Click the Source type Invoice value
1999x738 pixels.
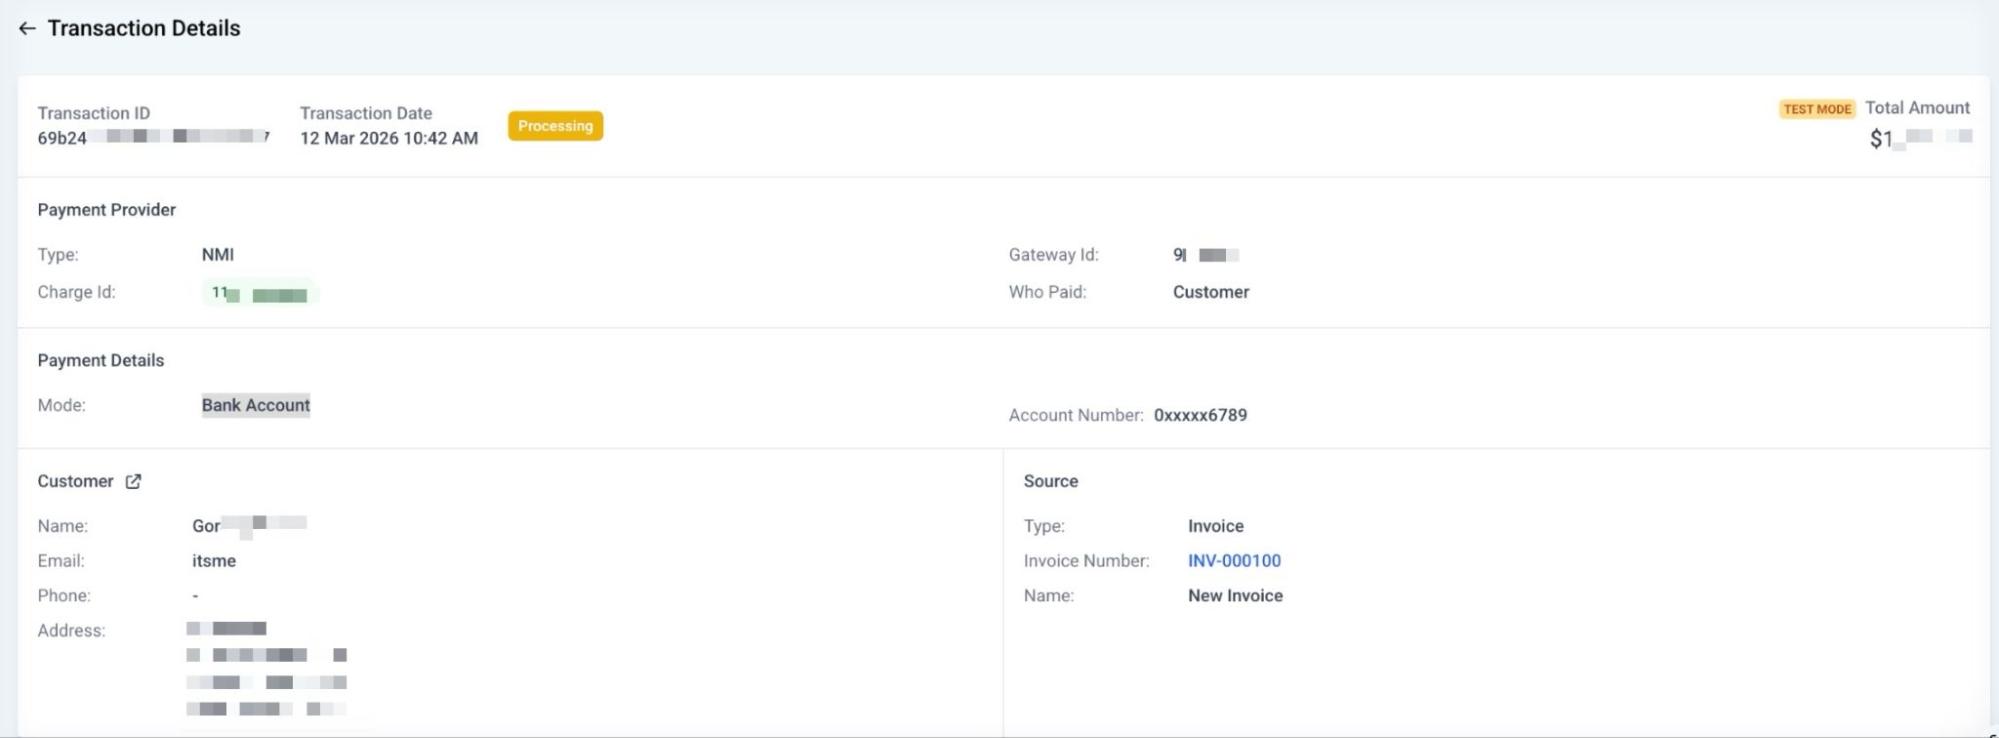pos(1215,526)
